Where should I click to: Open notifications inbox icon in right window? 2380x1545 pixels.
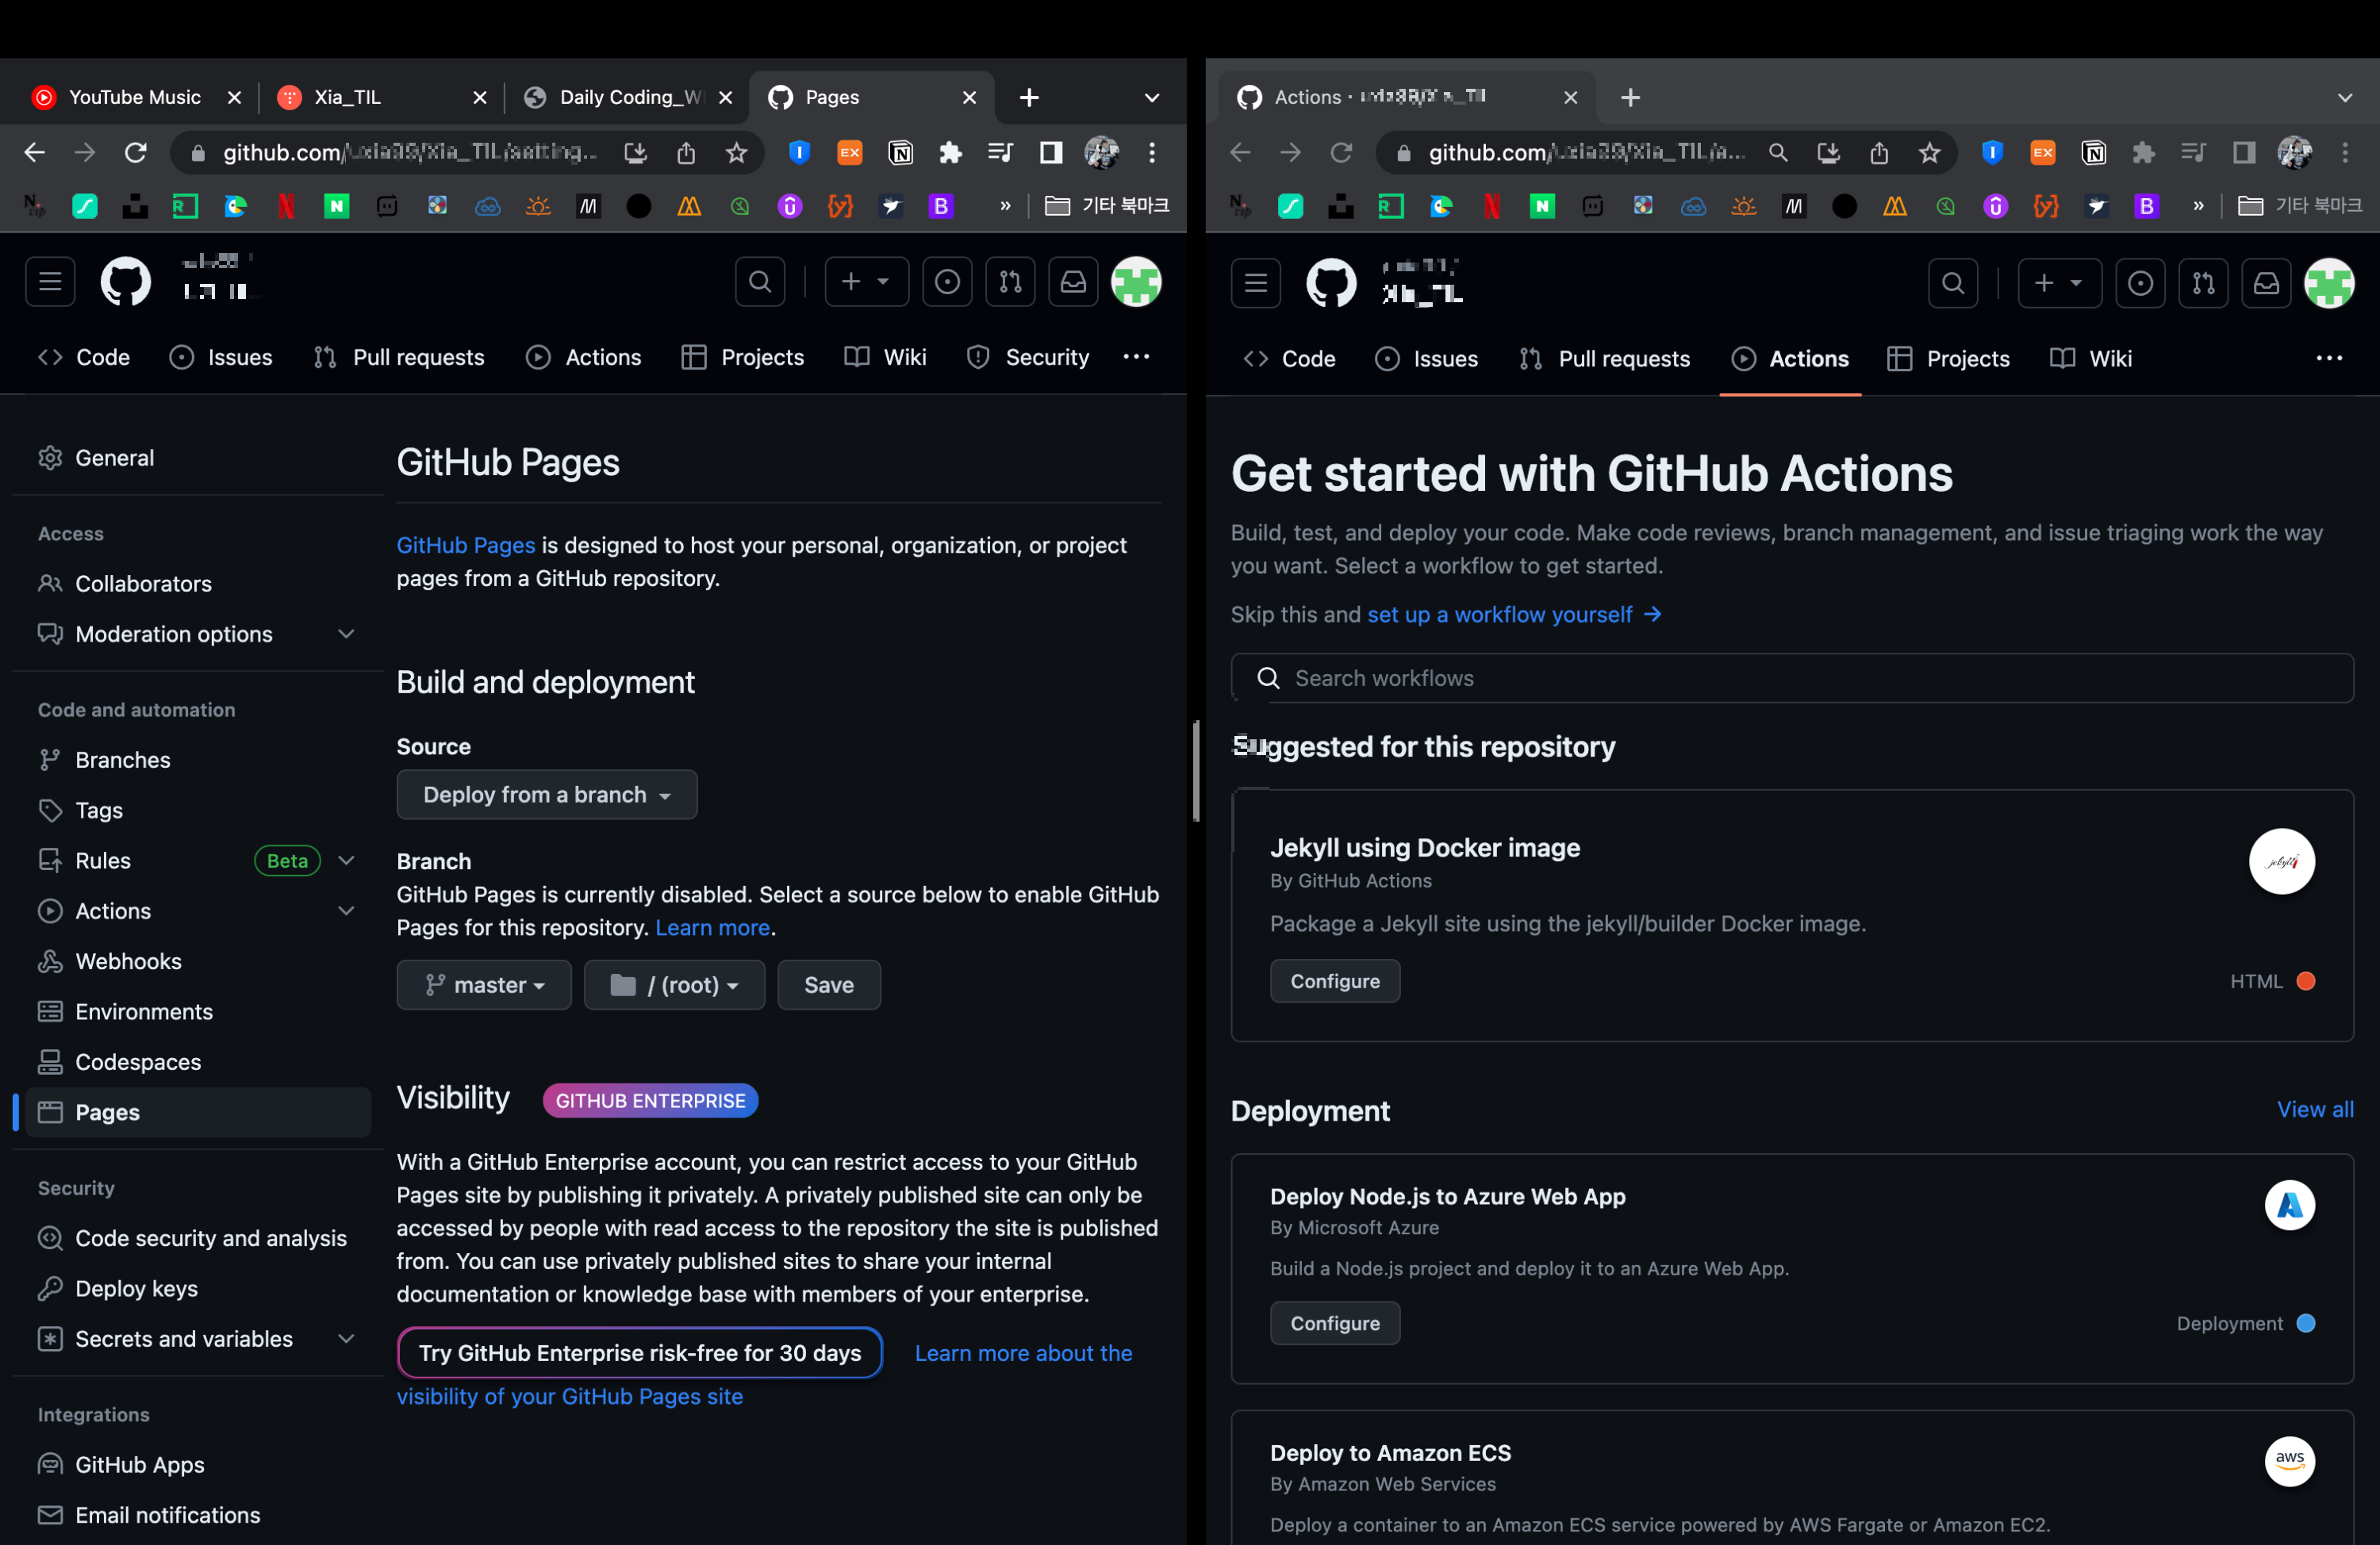[2266, 283]
